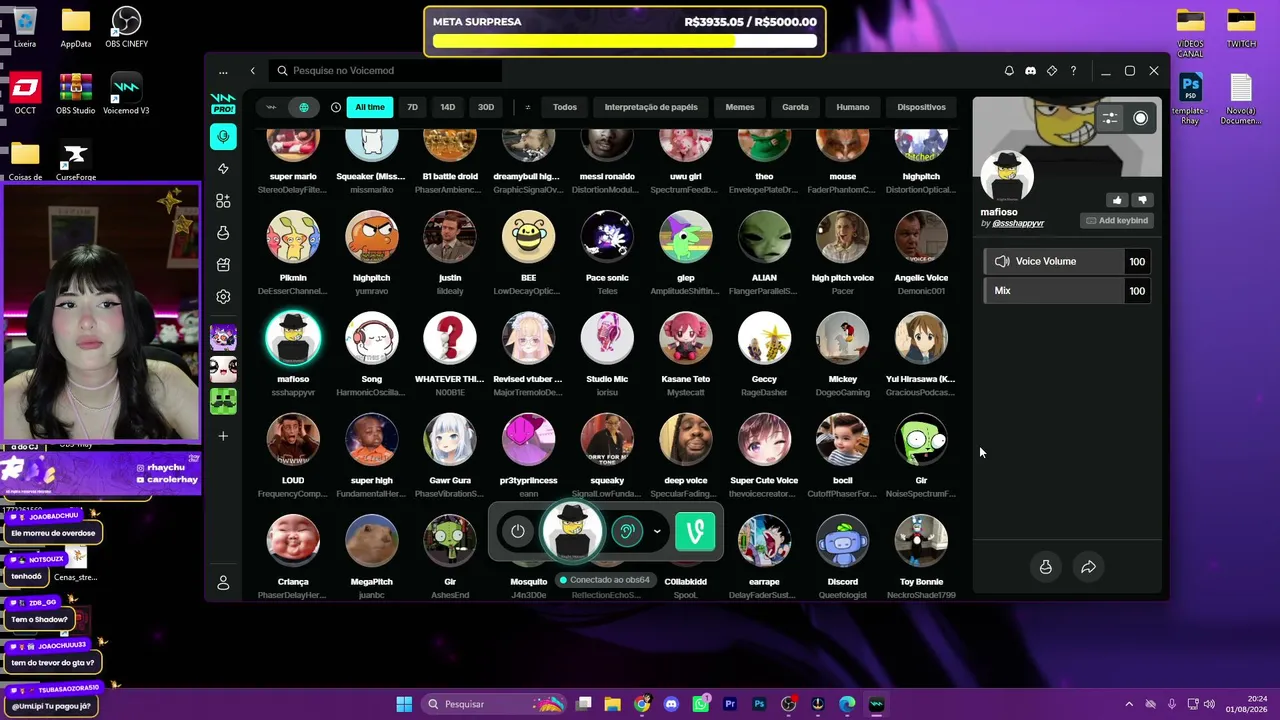The image size is (1280, 720).
Task: Click the Add keybind button
Action: pyautogui.click(x=1116, y=220)
